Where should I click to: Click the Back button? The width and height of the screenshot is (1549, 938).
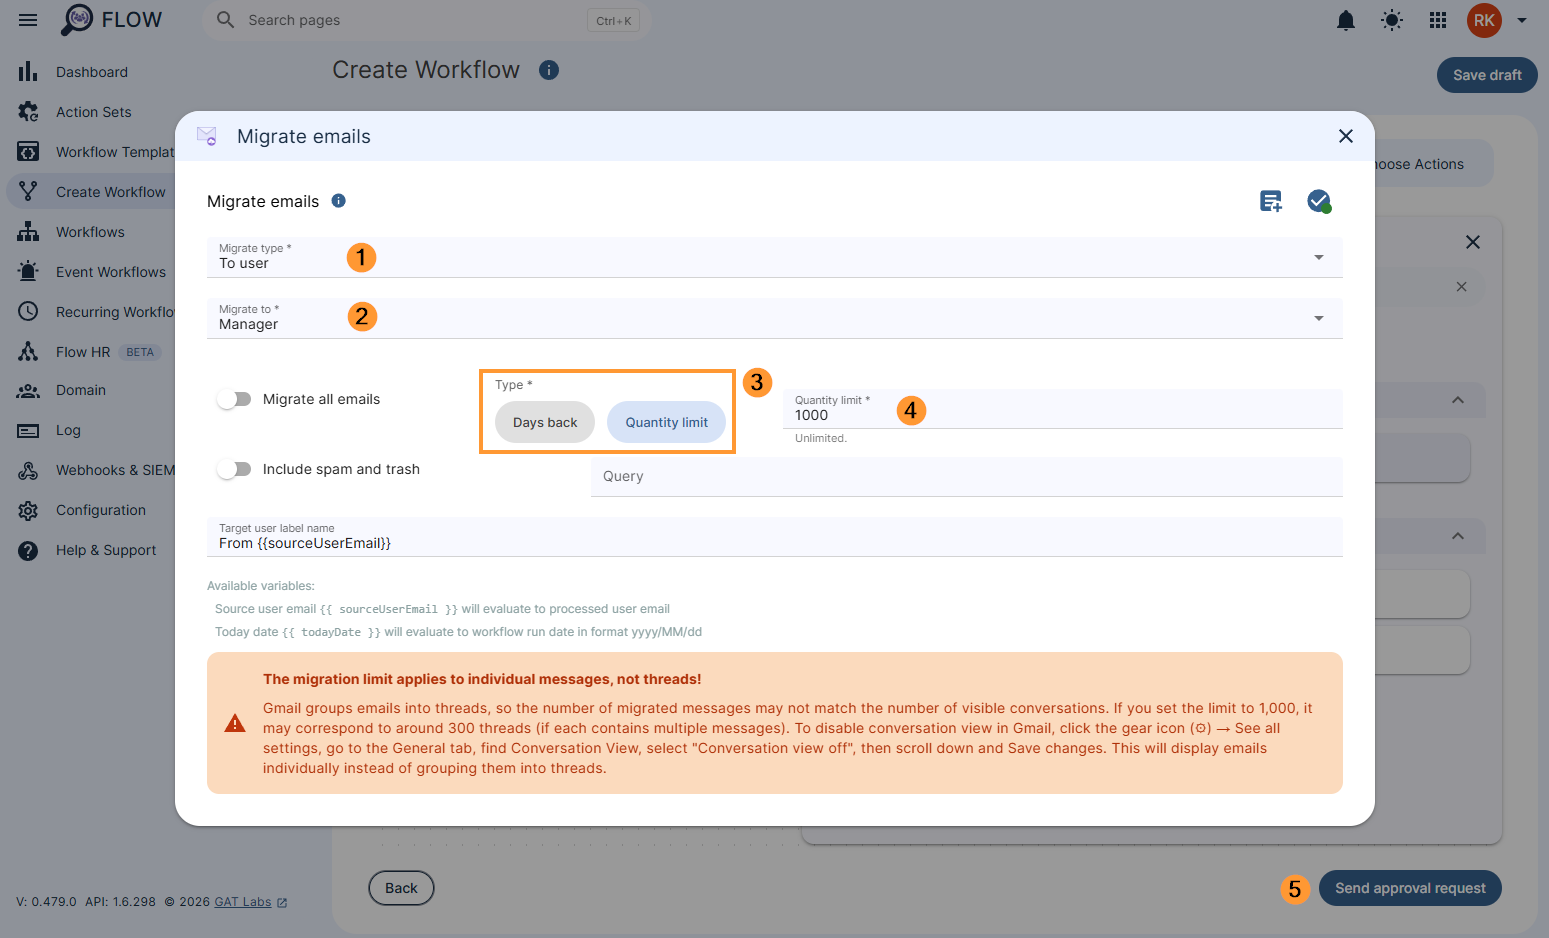point(401,888)
